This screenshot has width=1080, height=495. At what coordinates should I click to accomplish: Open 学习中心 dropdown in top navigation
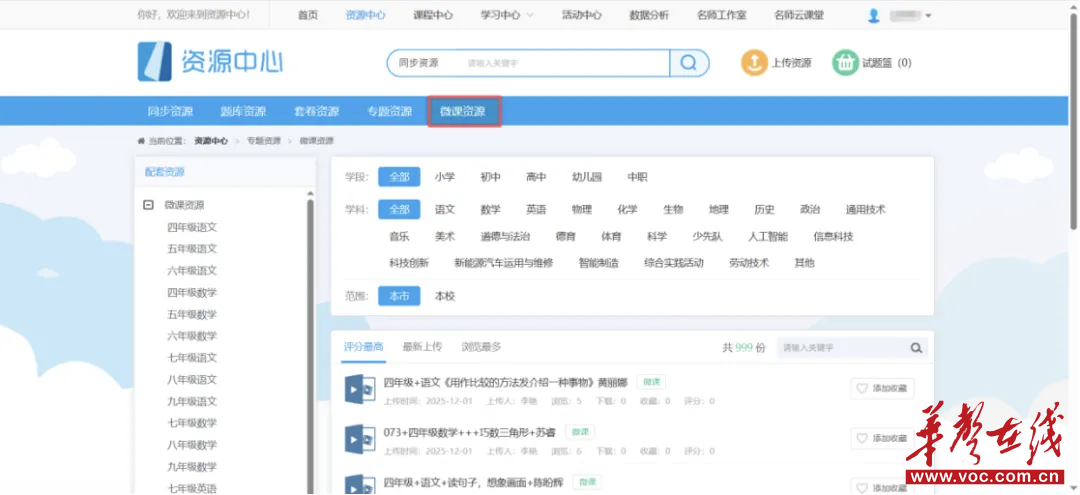pos(506,15)
